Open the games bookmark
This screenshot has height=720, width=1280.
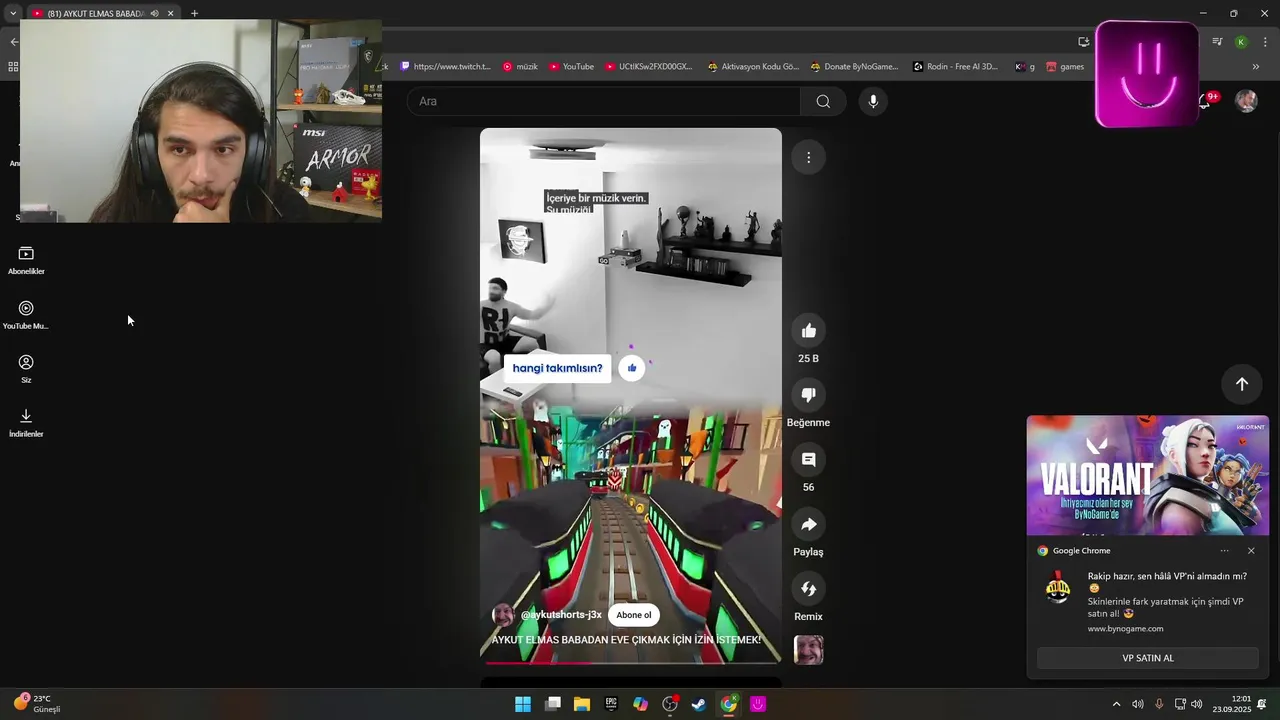point(1065,67)
